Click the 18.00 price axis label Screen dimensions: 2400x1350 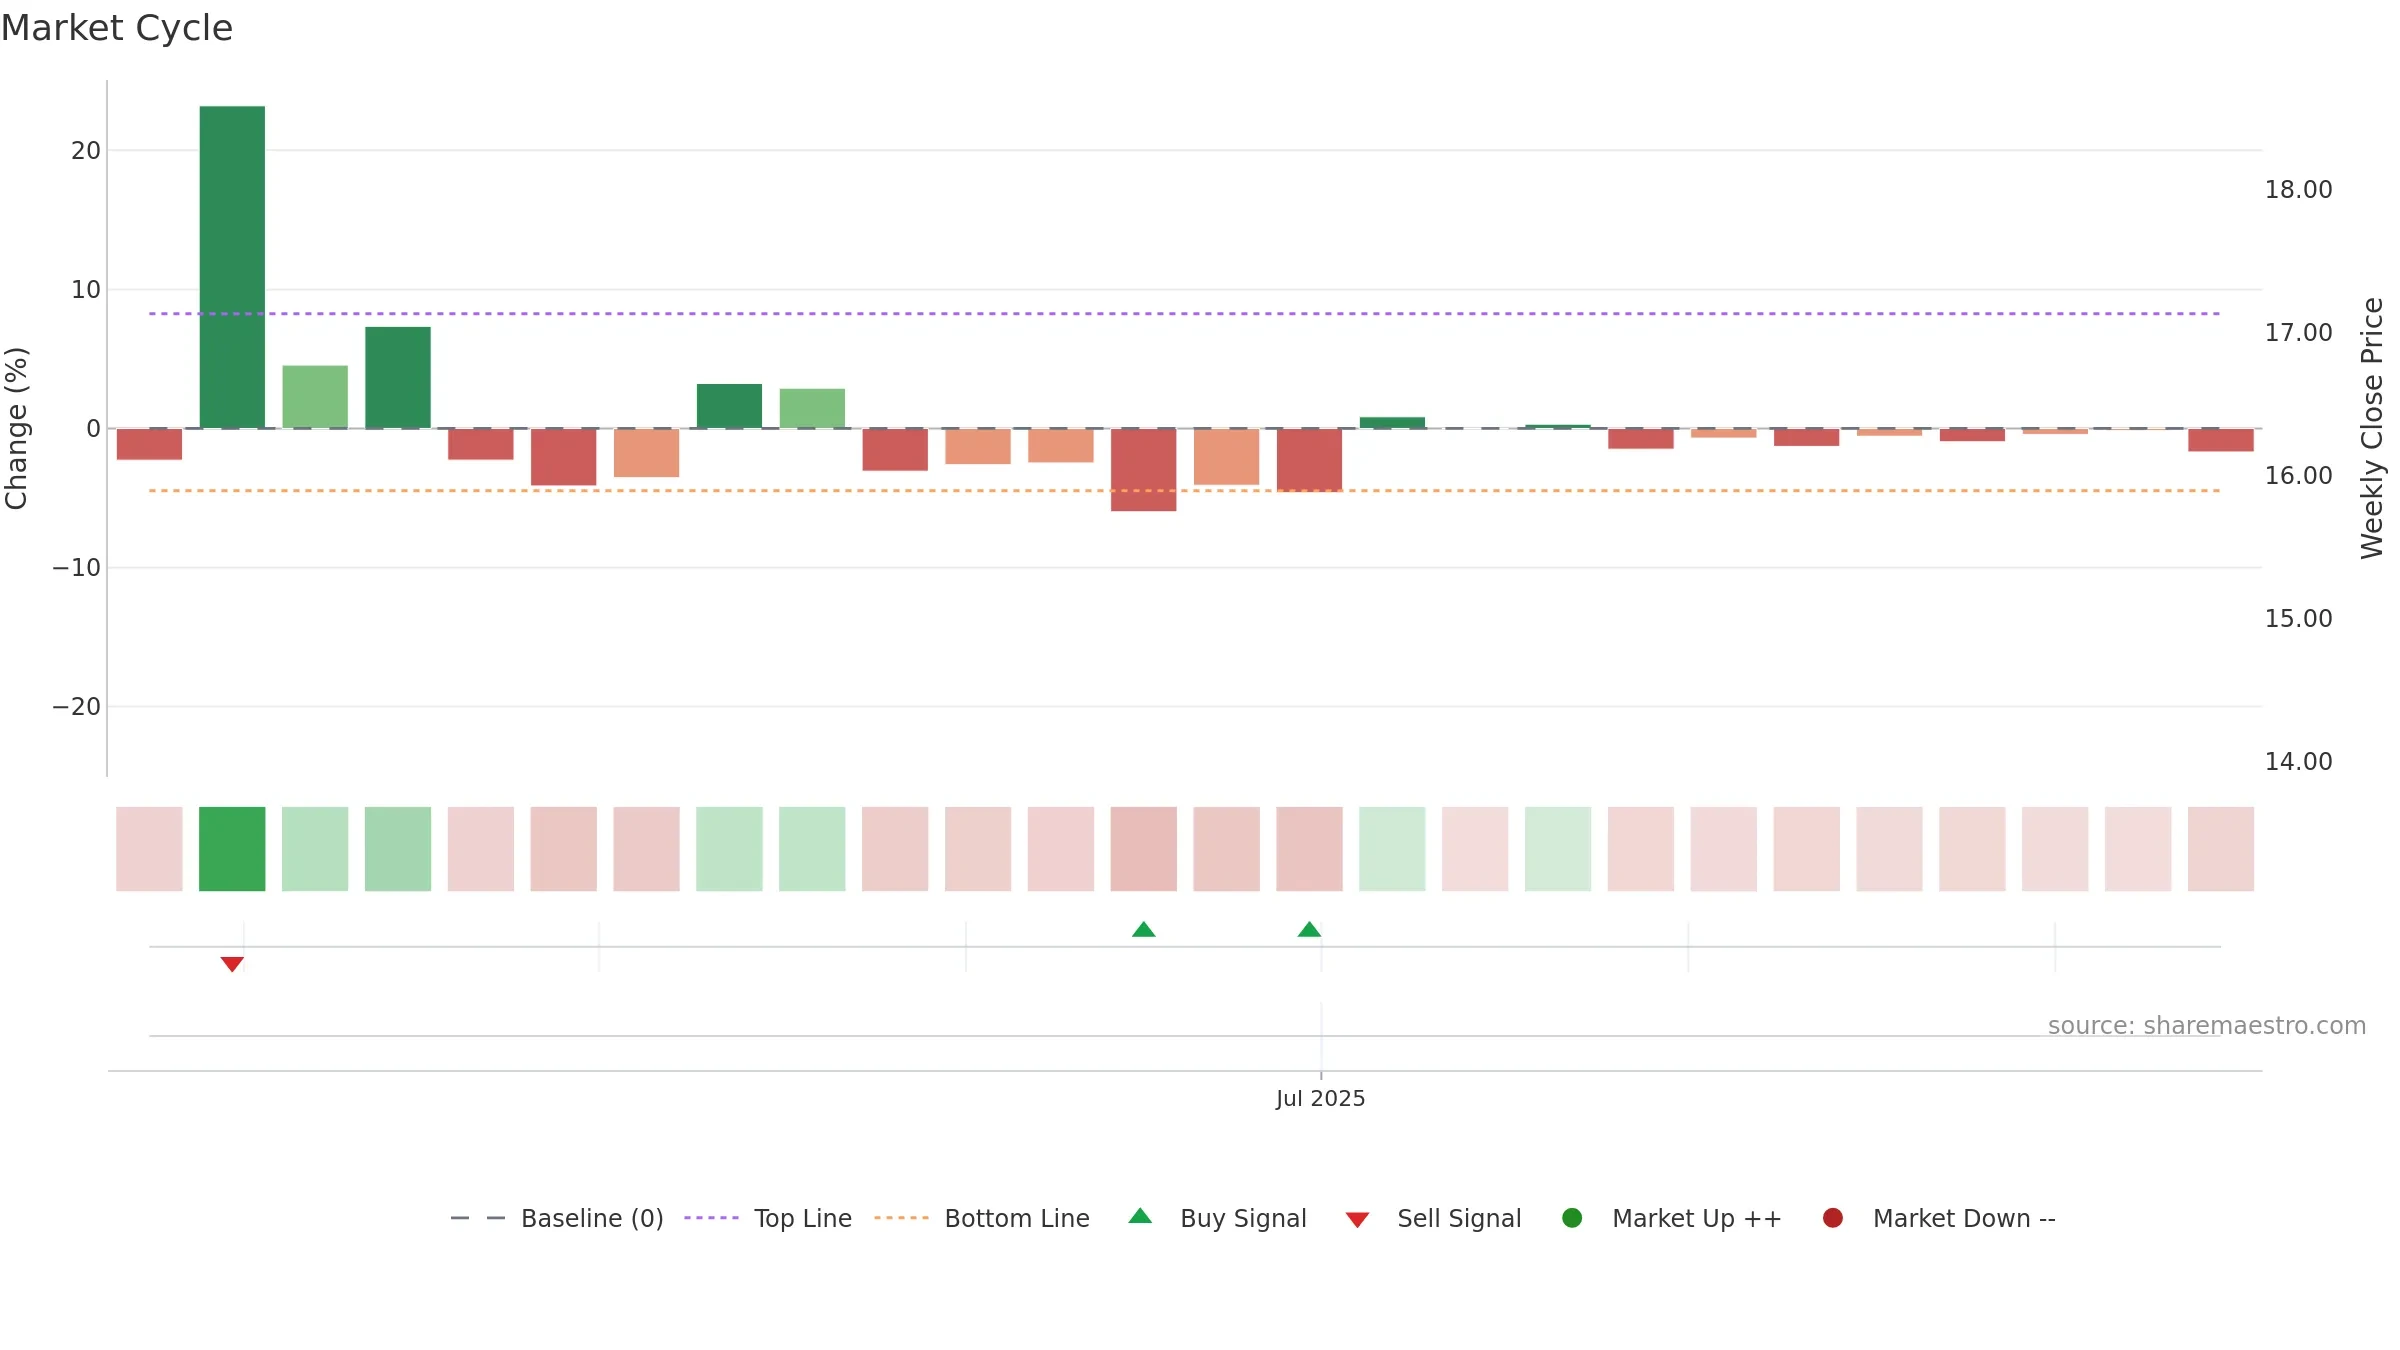2298,190
